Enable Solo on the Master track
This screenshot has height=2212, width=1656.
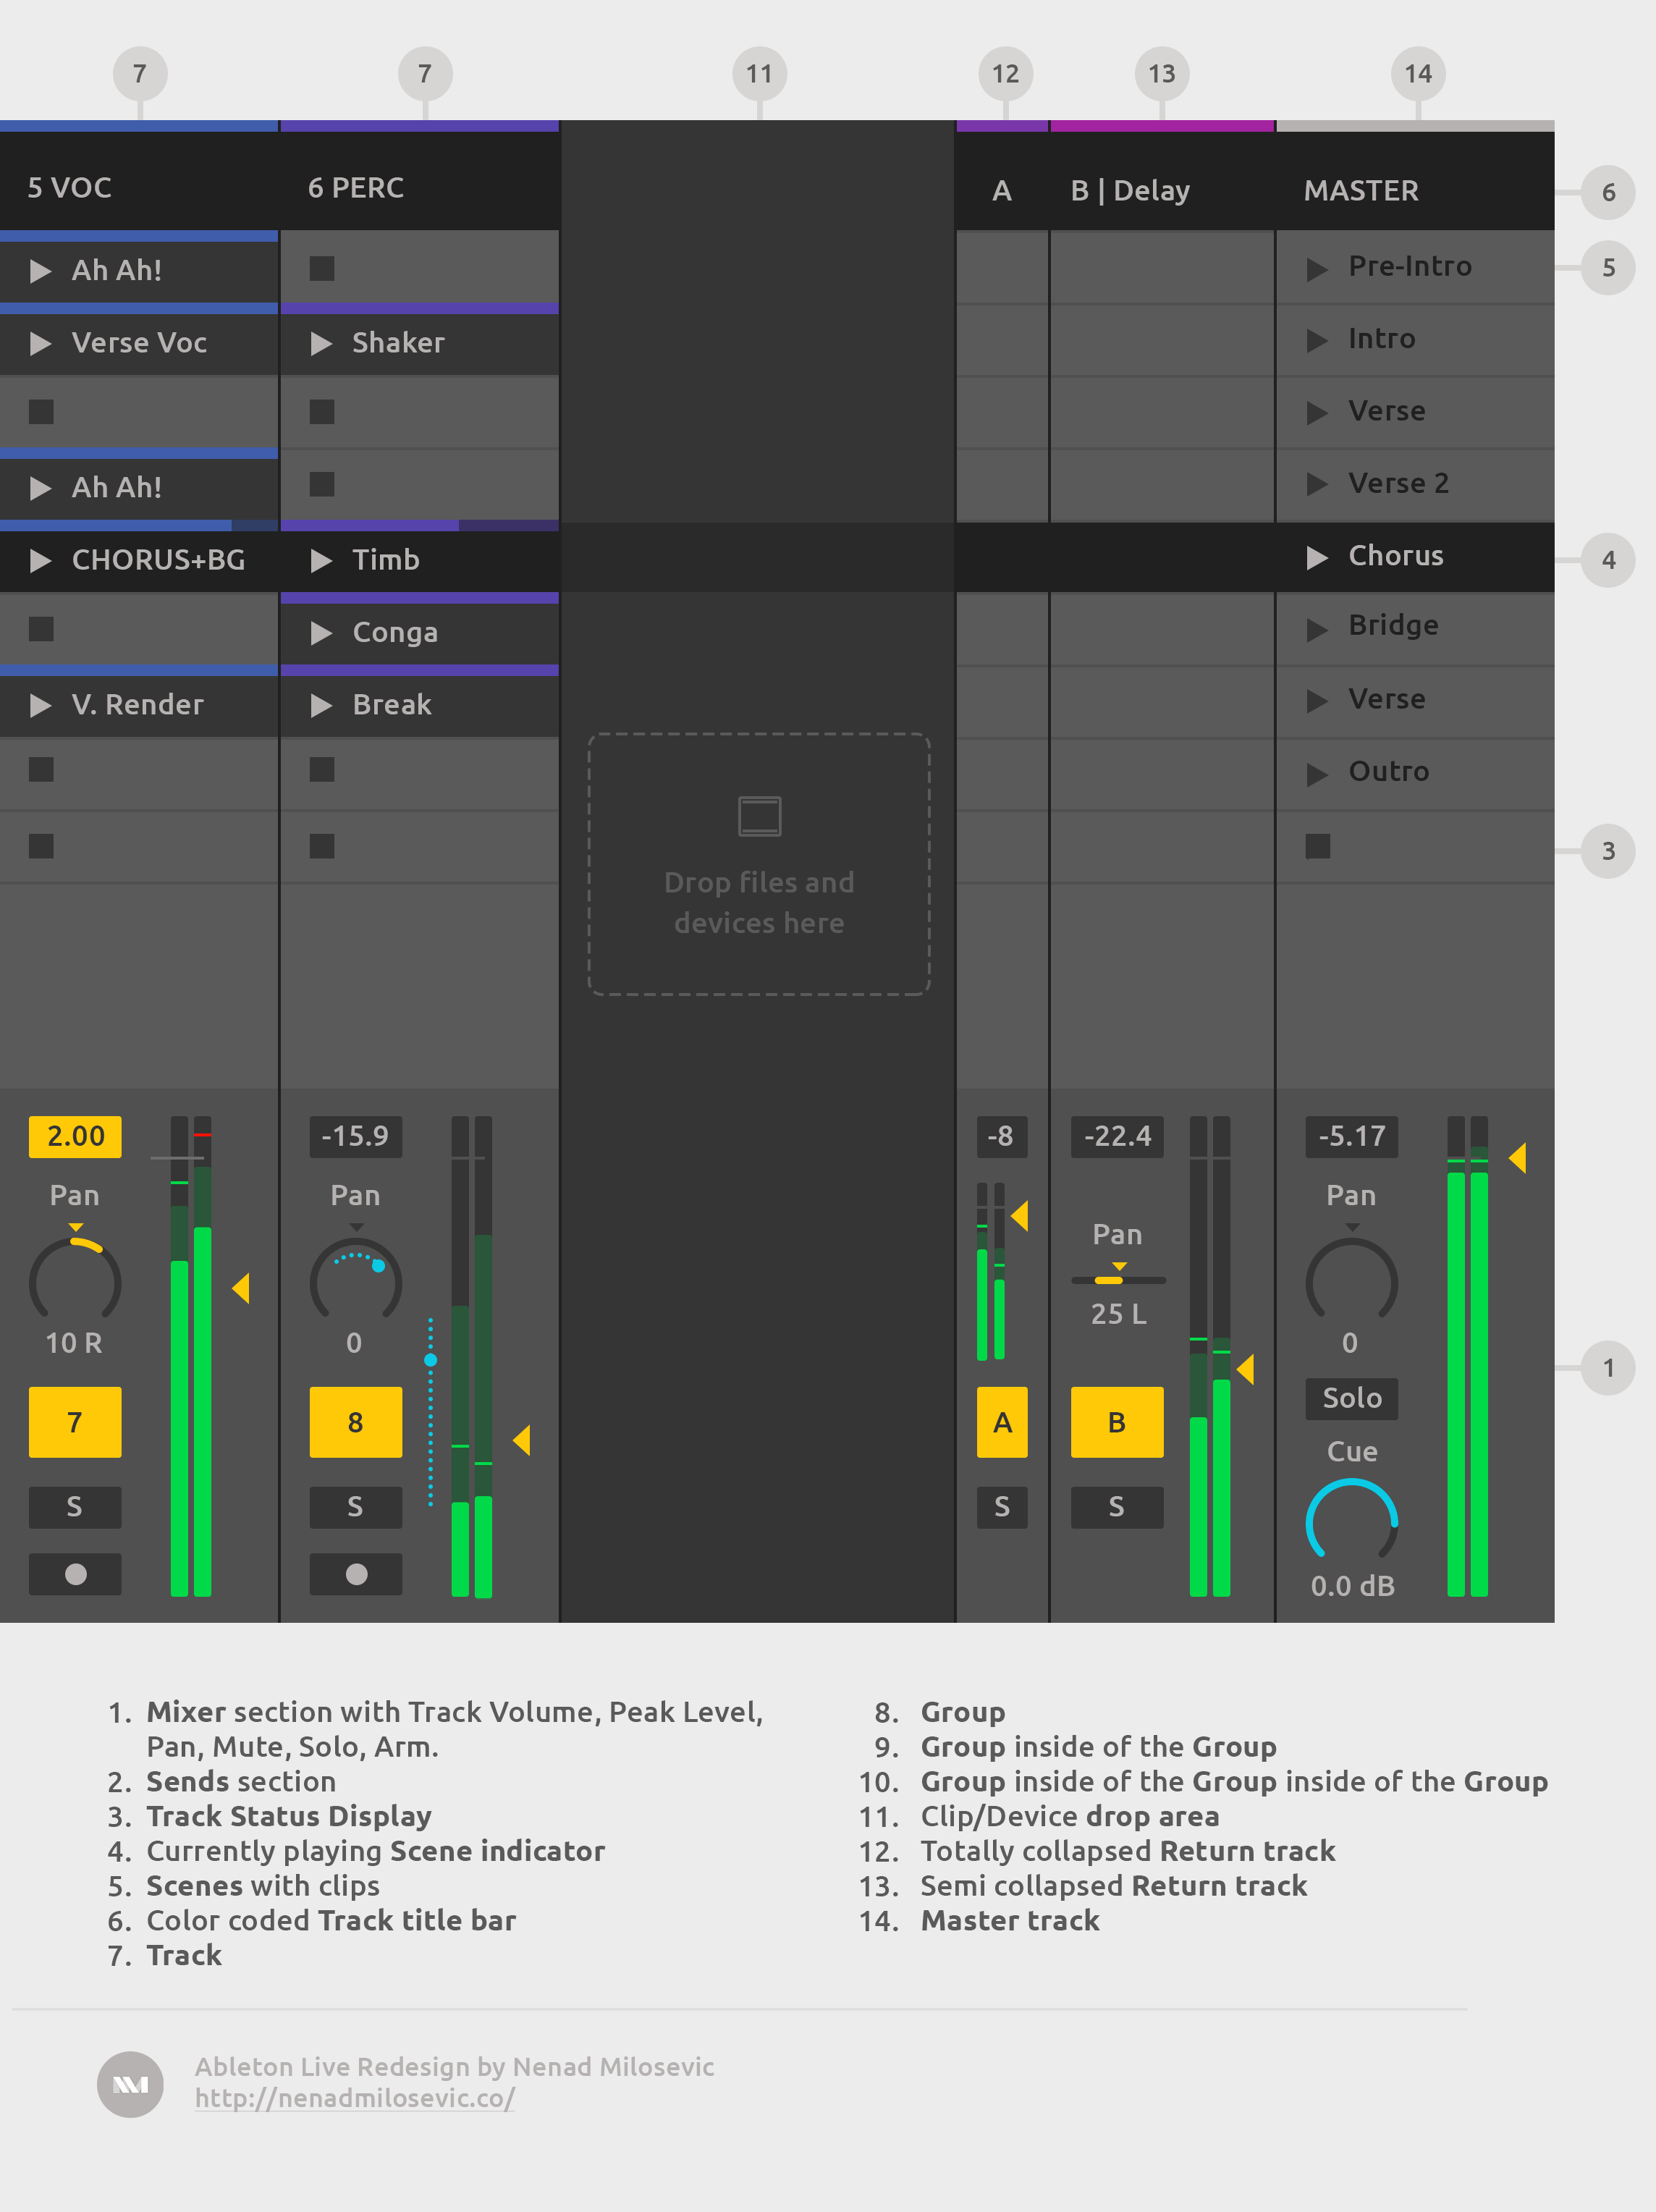pos(1351,1398)
